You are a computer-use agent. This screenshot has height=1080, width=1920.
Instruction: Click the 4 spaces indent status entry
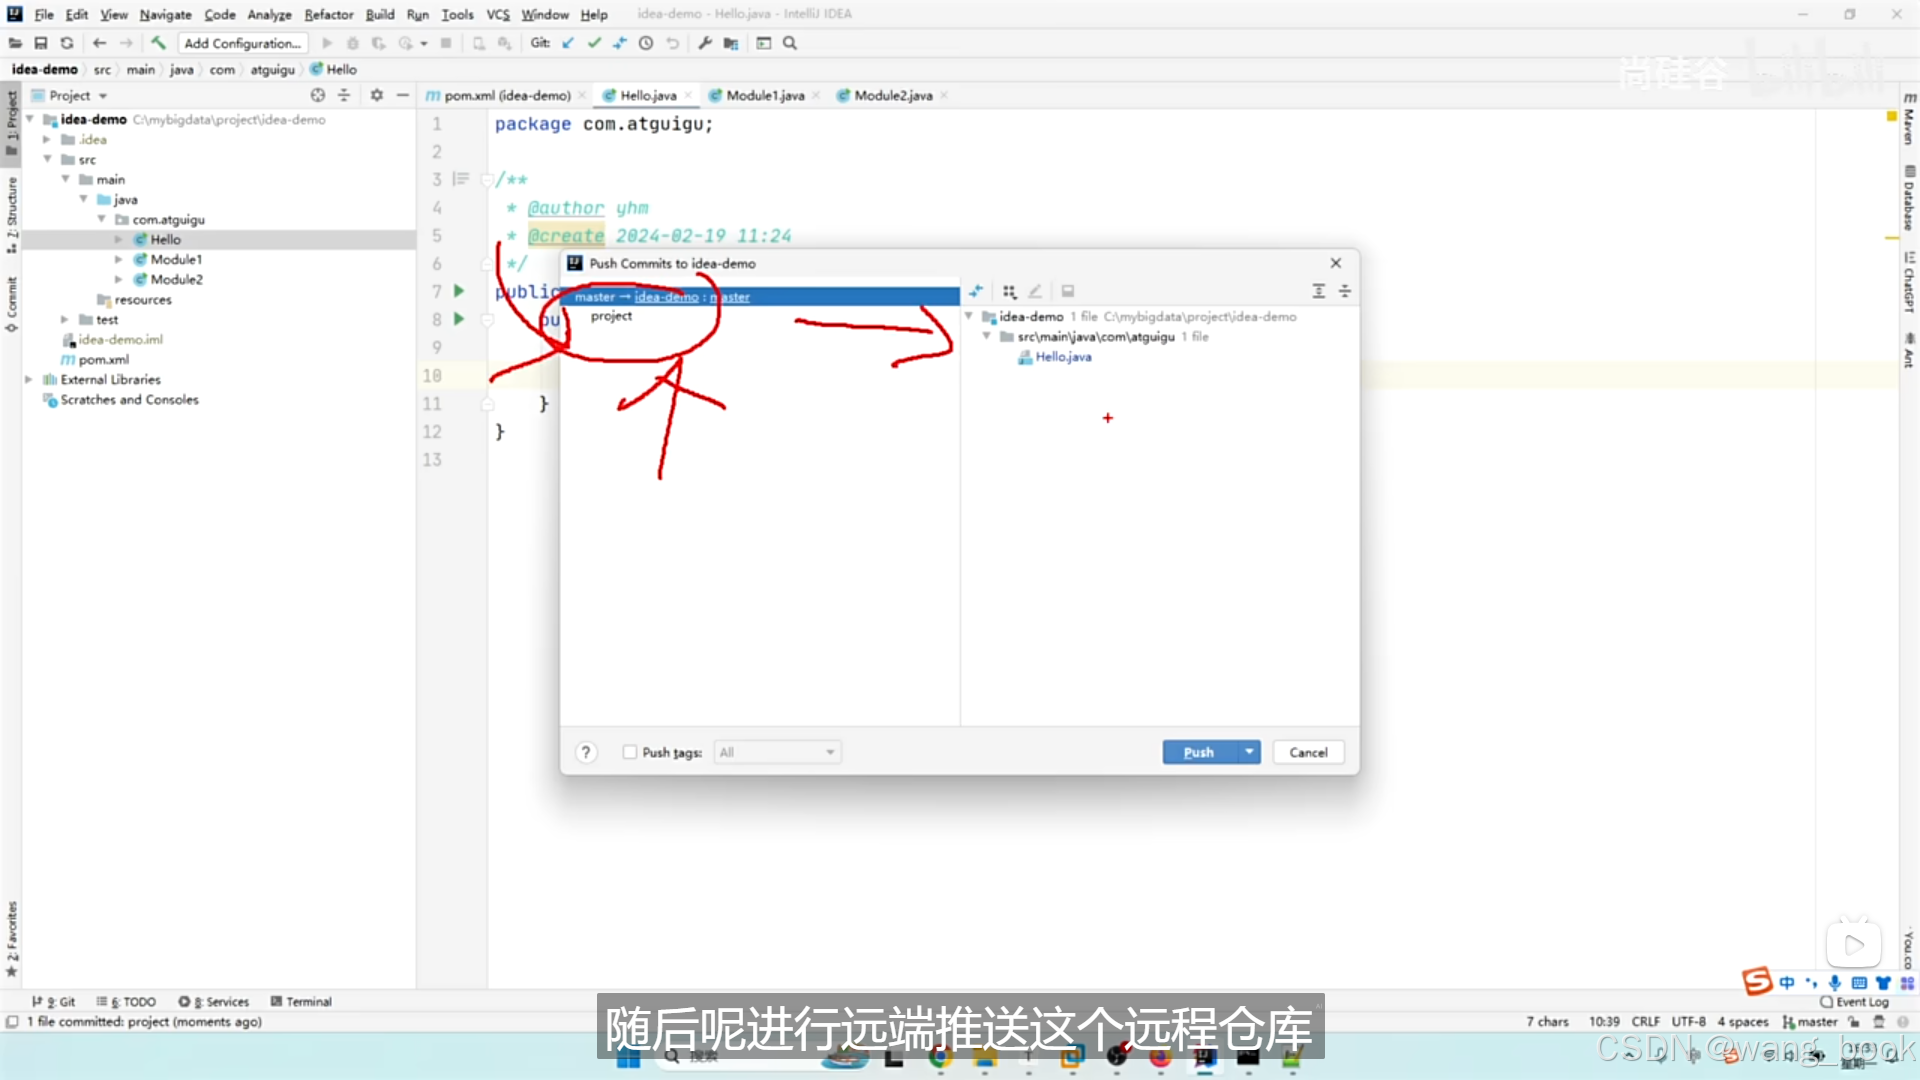point(1743,1021)
